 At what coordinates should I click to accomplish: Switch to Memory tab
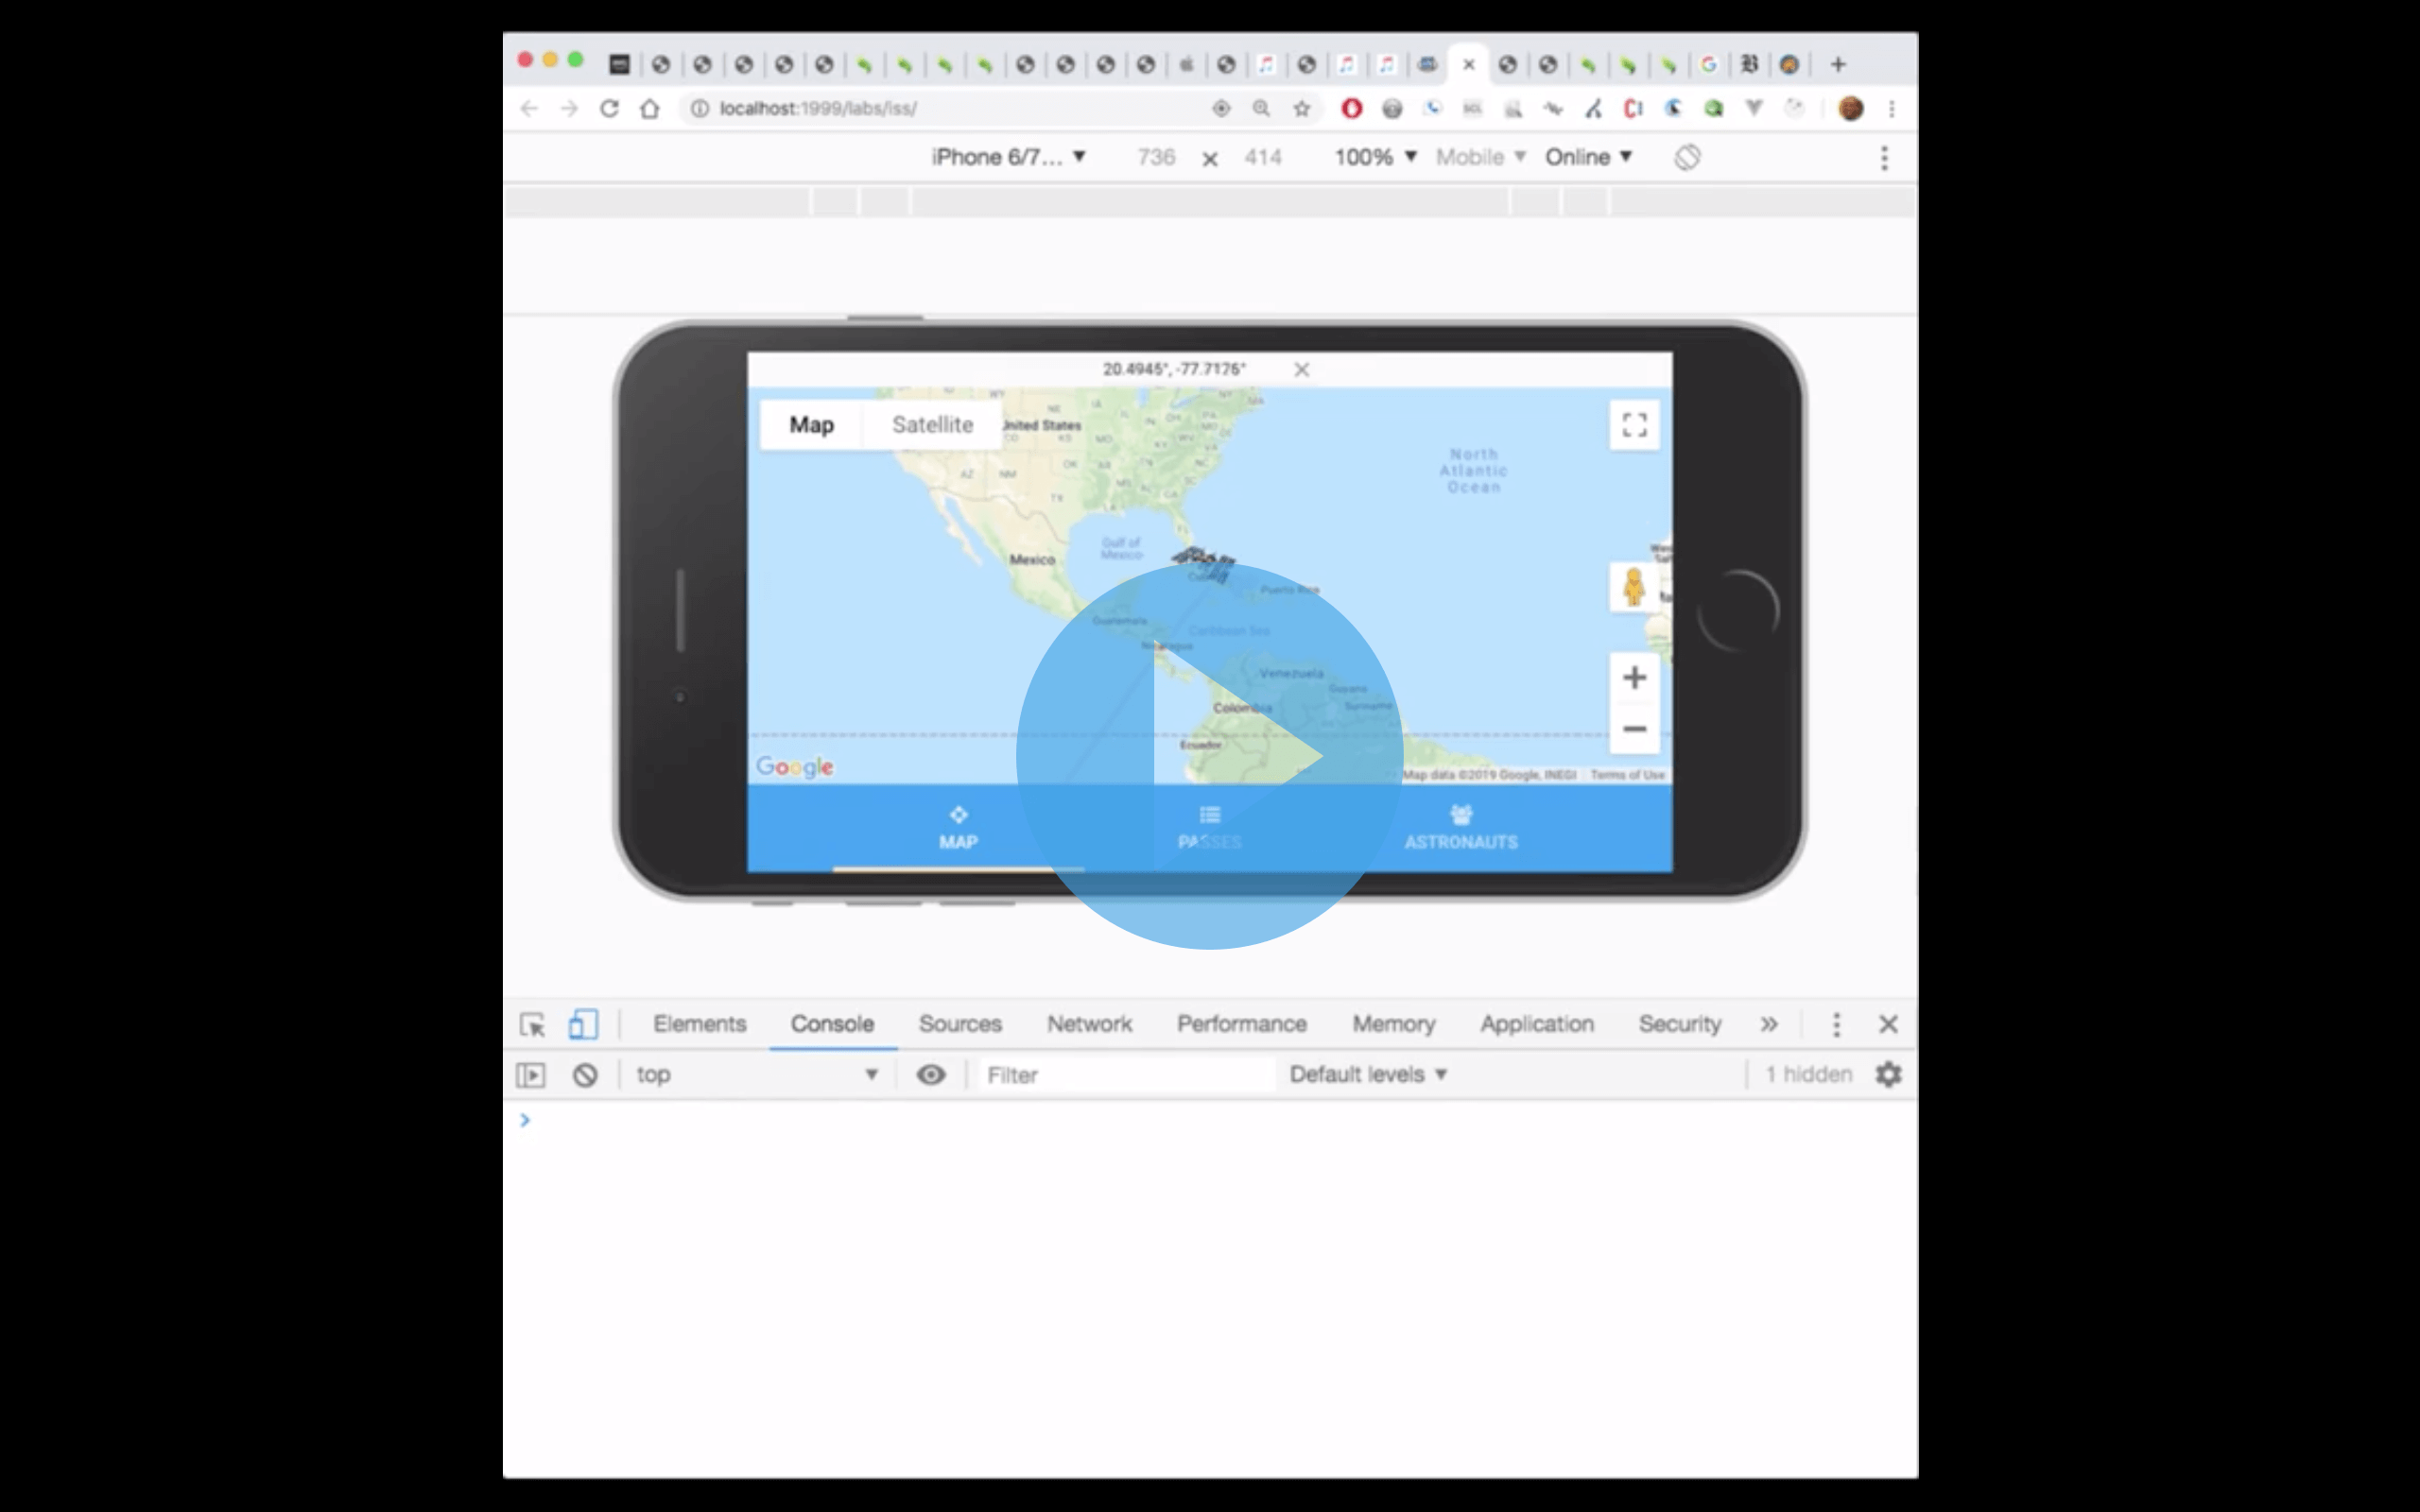1393,1024
